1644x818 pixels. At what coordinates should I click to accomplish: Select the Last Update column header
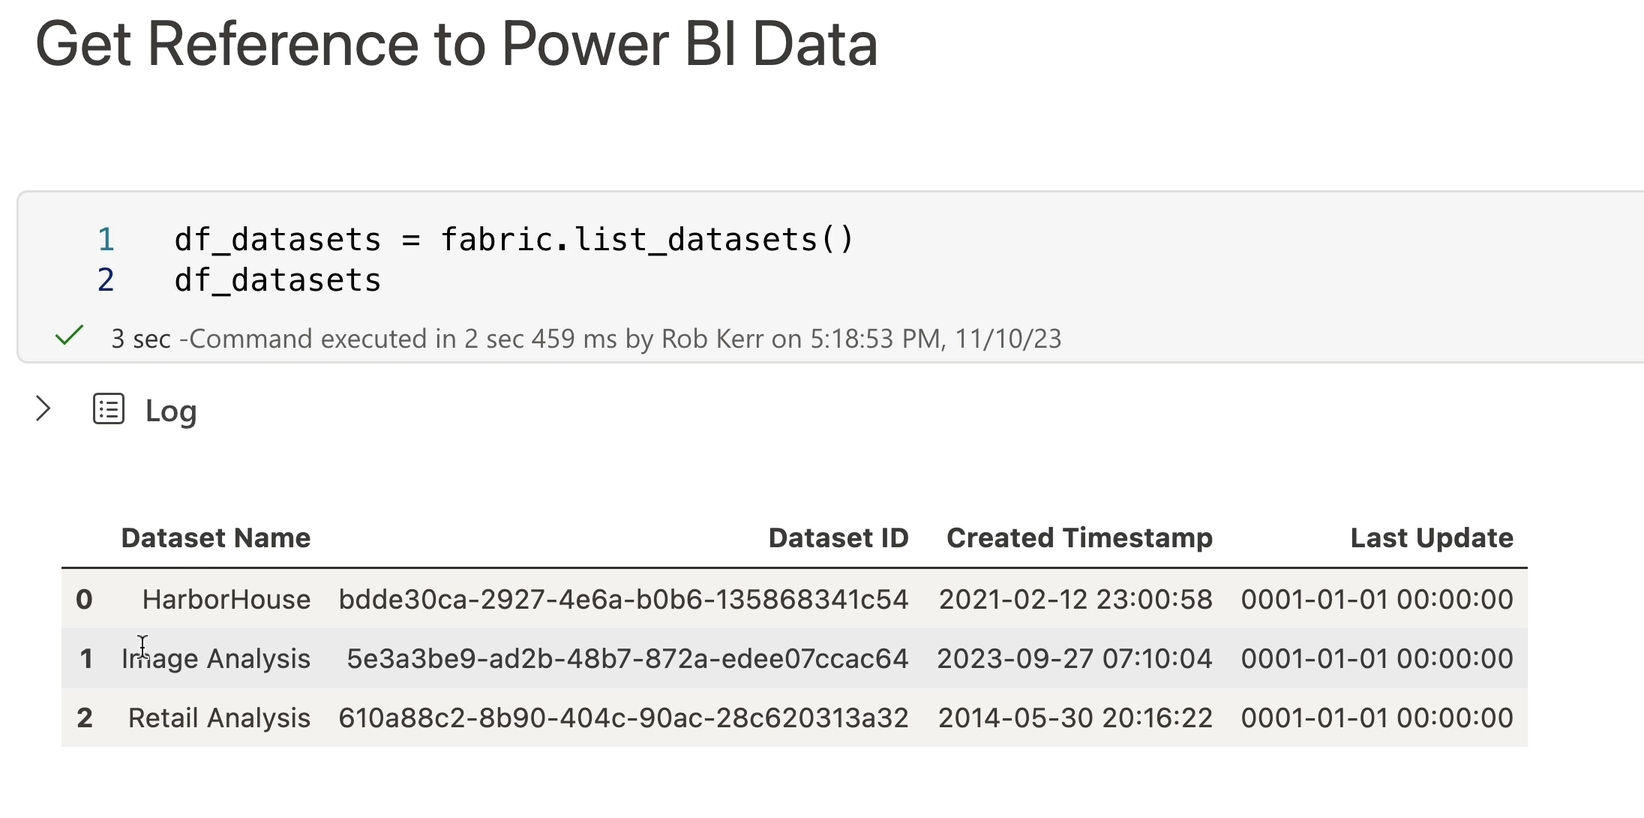point(1431,538)
